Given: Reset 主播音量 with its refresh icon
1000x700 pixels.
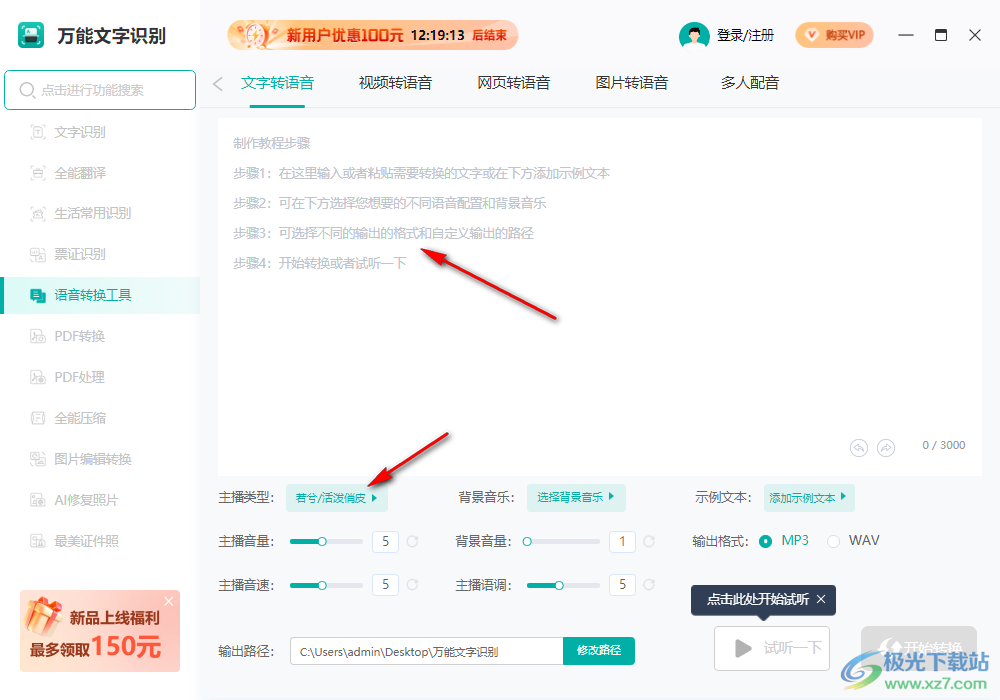Looking at the screenshot, I should (413, 541).
